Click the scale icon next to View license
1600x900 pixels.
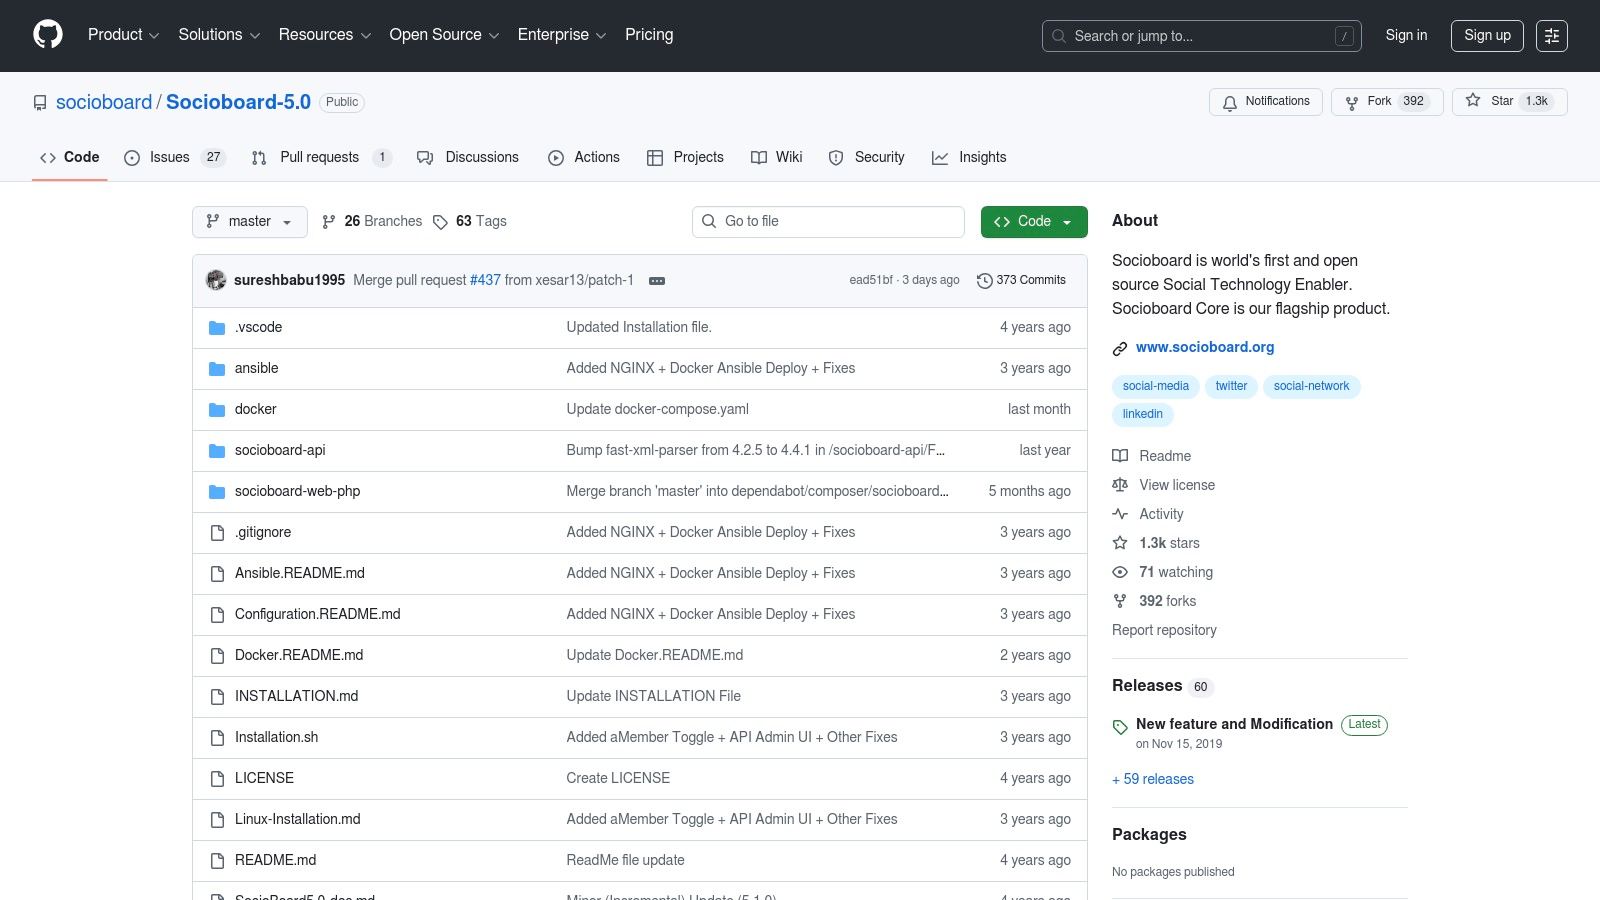click(1120, 485)
